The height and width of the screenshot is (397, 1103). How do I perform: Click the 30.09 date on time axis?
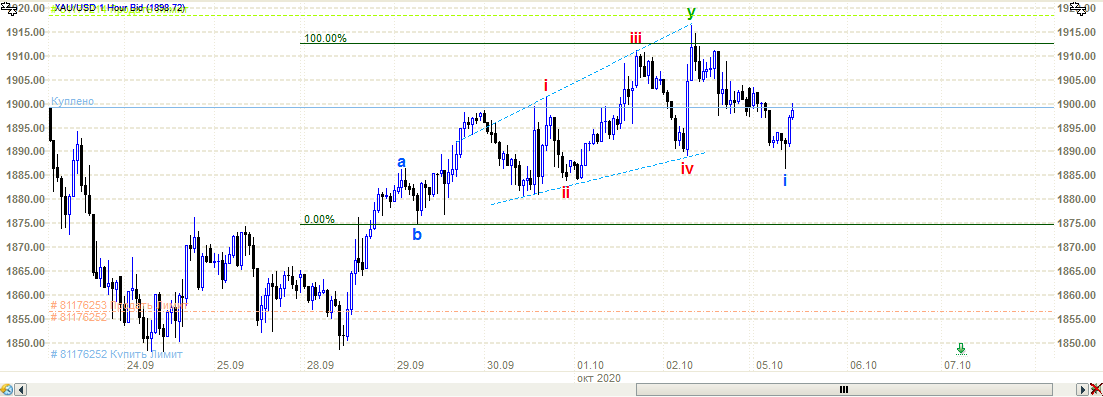500,365
